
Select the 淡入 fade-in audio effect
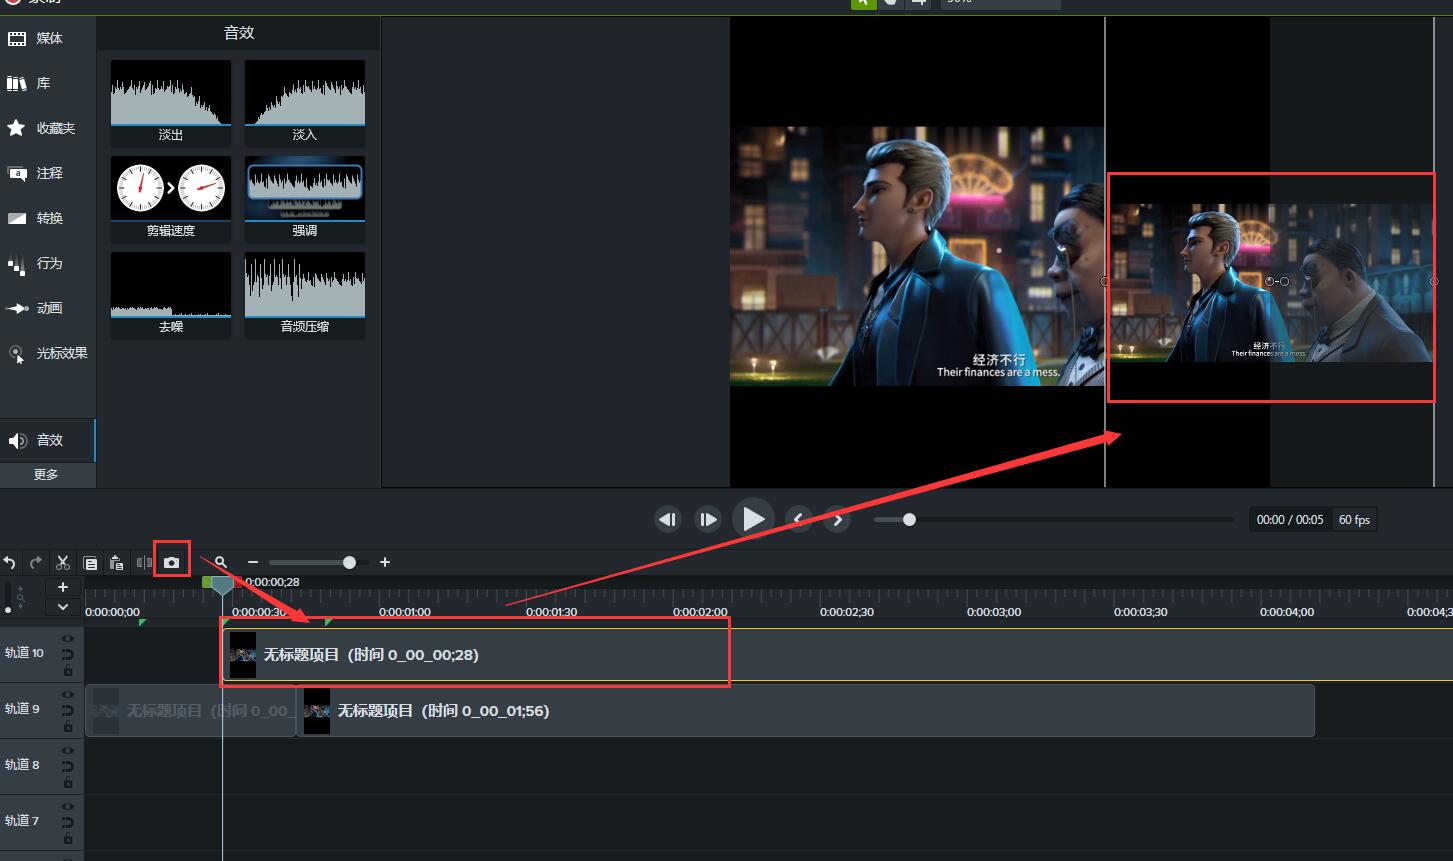305,102
